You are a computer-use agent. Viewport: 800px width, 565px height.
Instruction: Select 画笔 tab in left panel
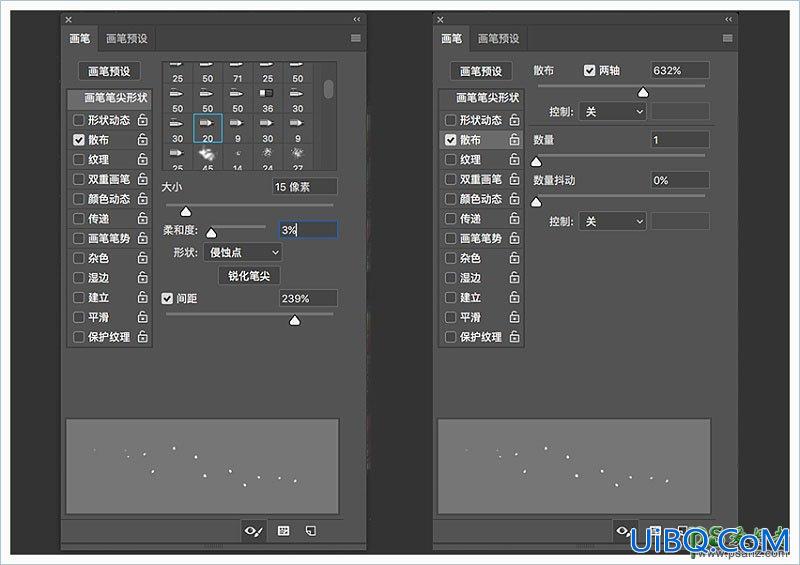tap(80, 38)
